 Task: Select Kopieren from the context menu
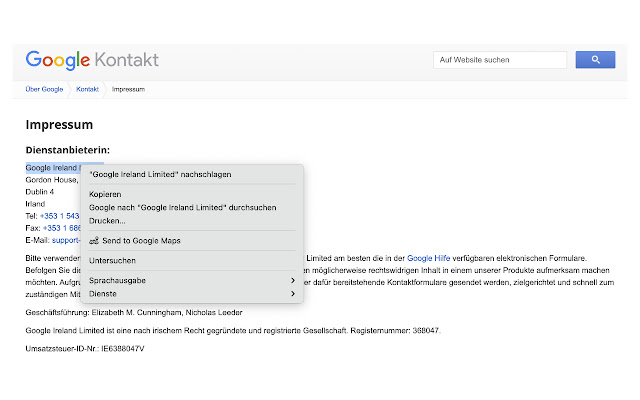(105, 194)
